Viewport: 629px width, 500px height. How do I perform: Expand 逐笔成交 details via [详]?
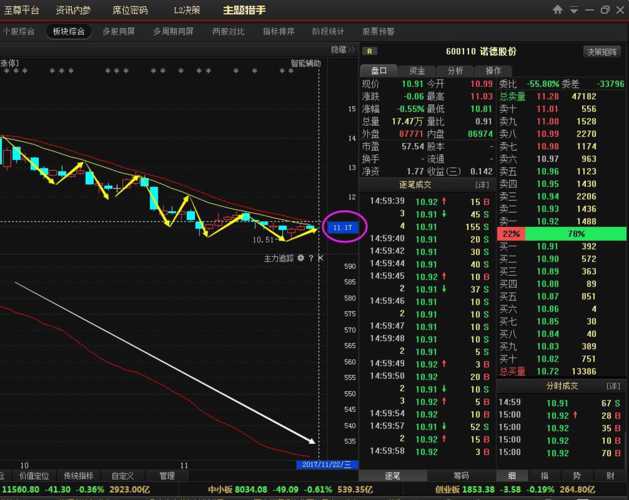tap(482, 185)
